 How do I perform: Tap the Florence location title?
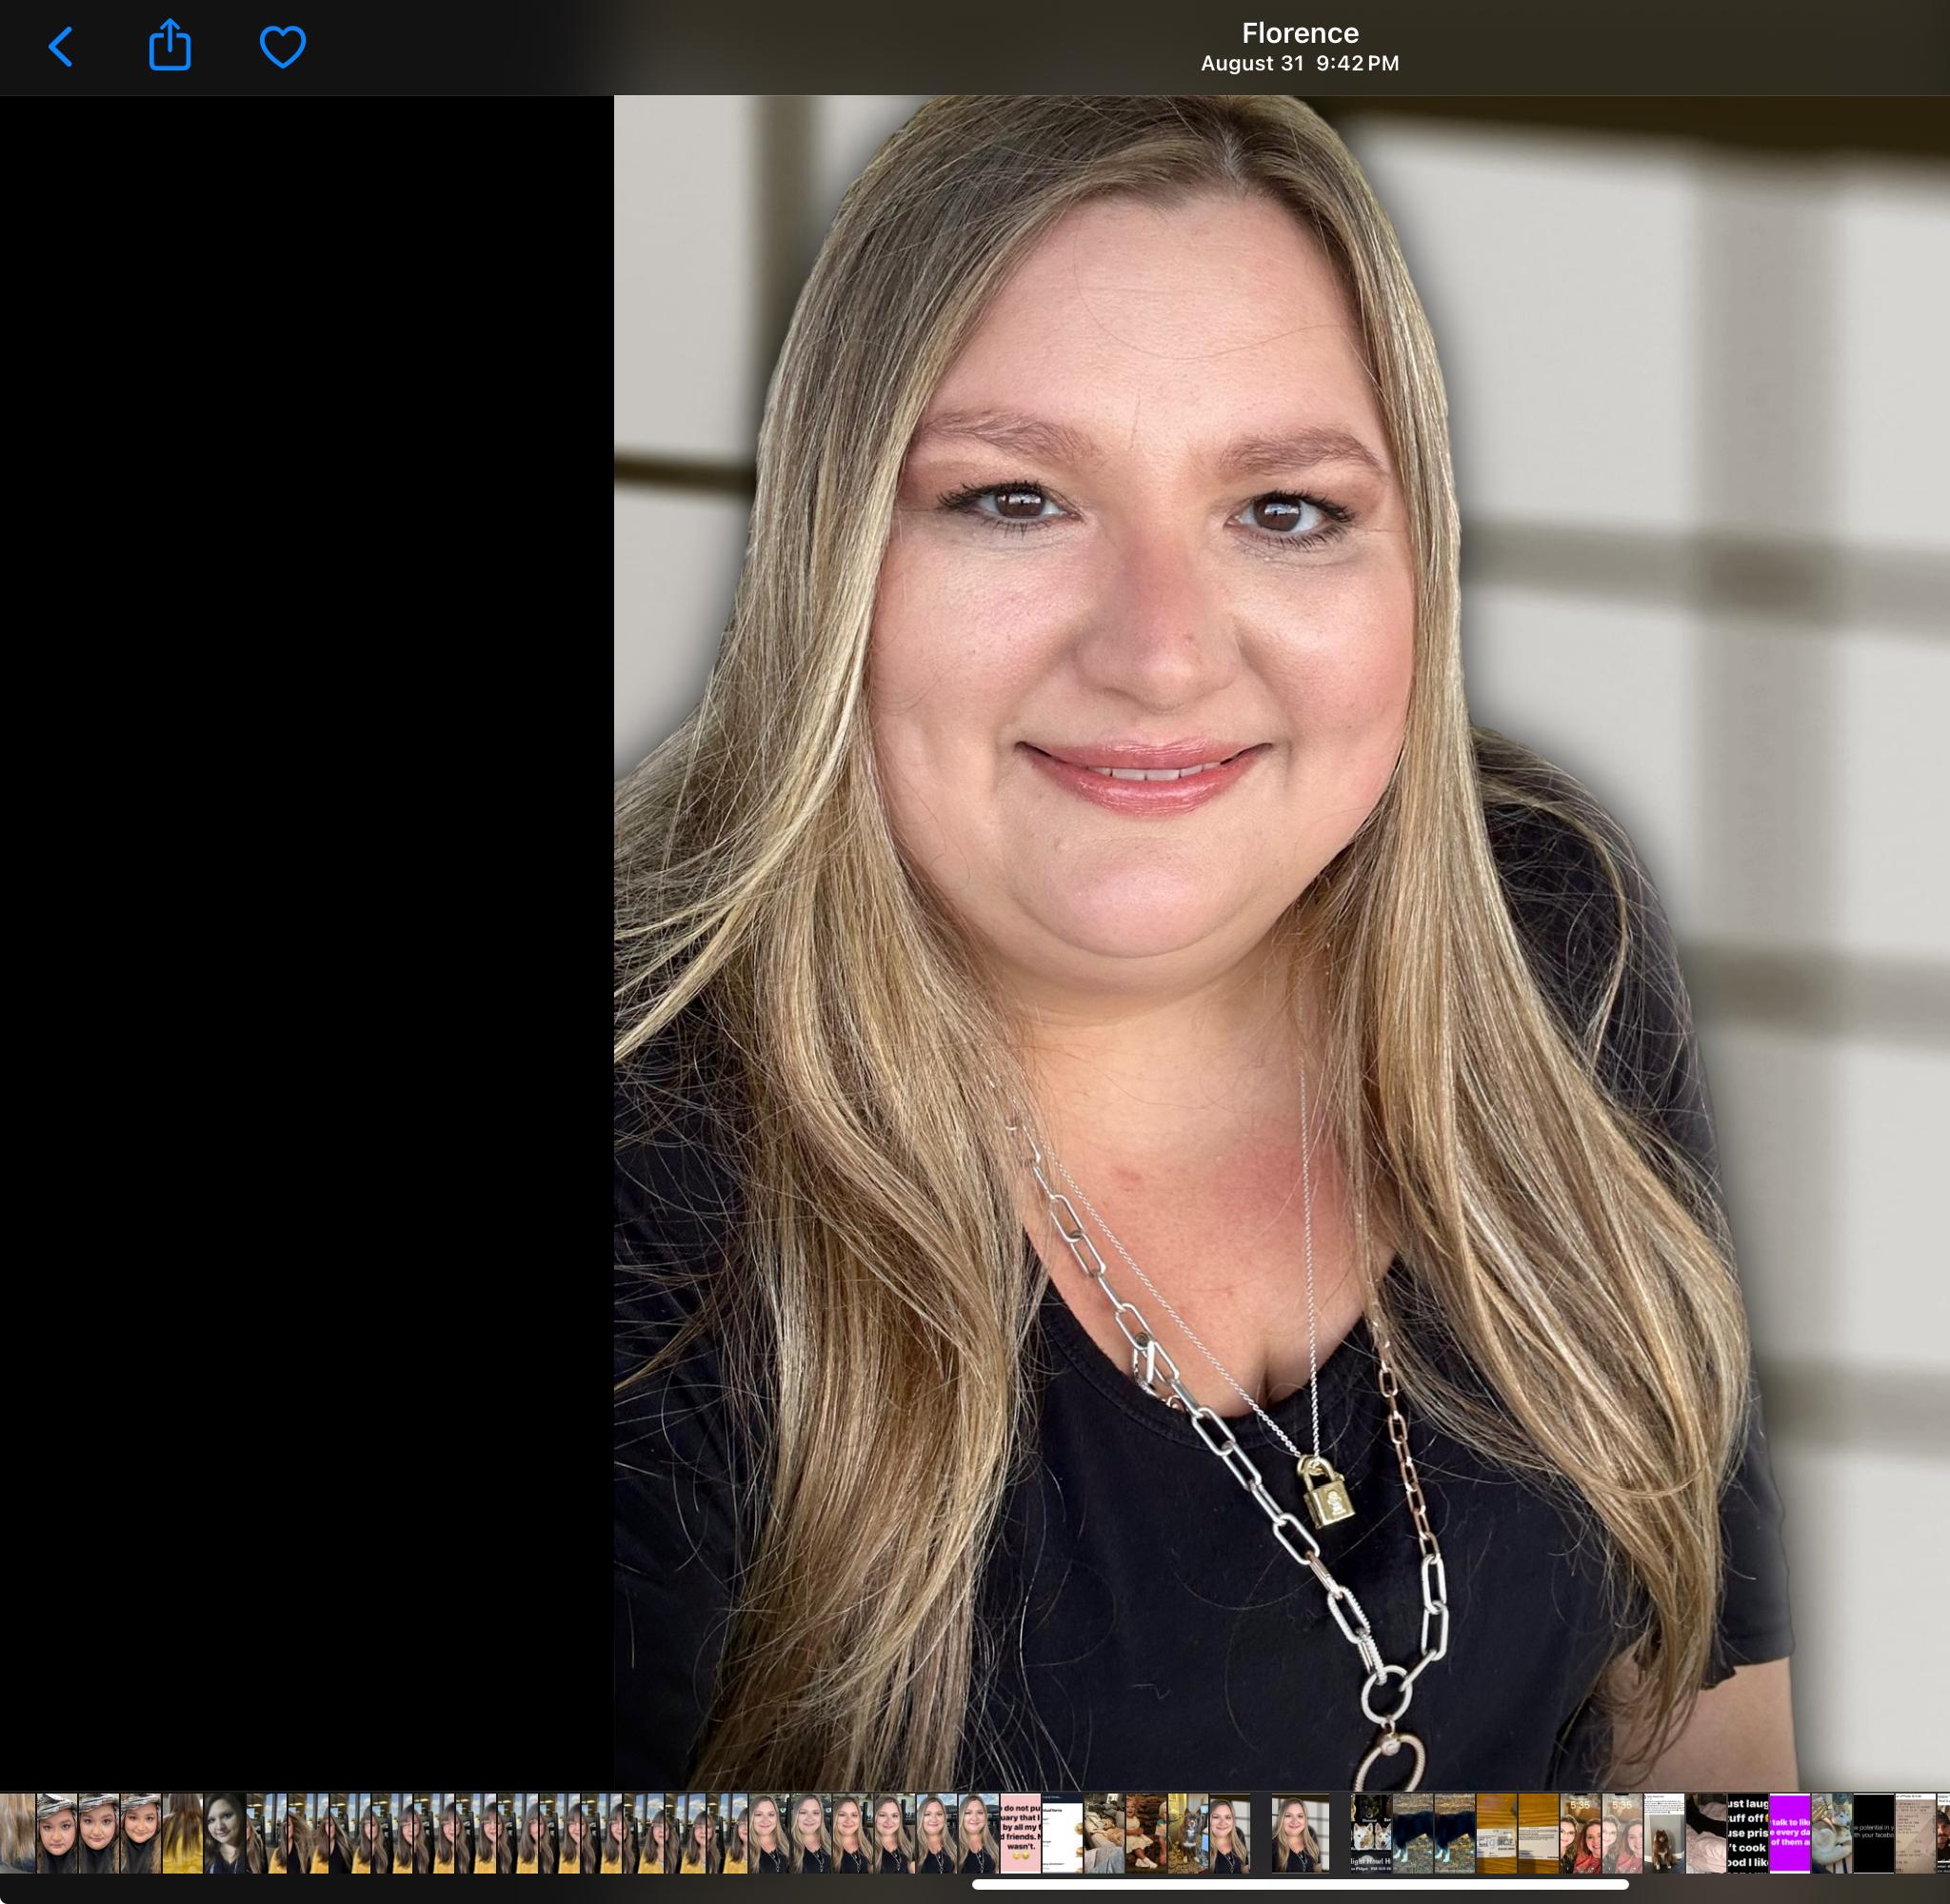1299,33
